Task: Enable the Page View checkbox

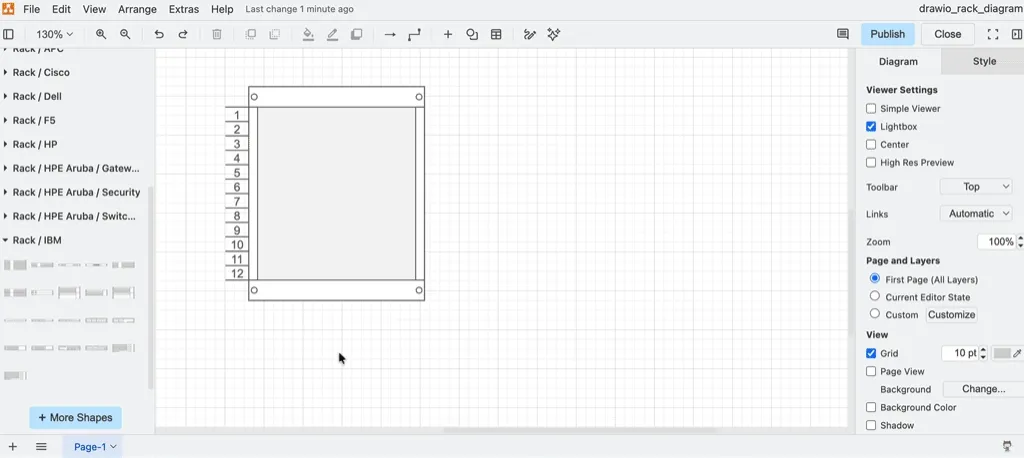Action: (x=871, y=371)
